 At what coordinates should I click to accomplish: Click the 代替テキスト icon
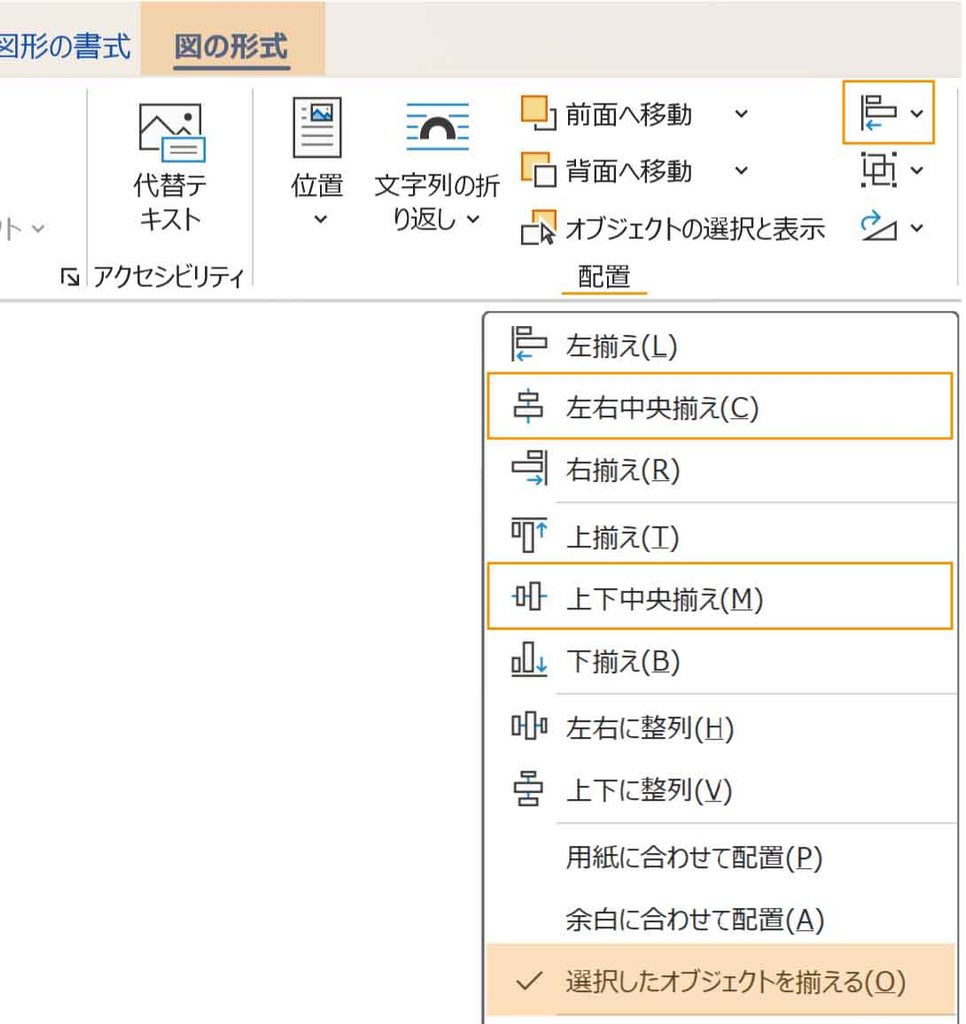171,133
